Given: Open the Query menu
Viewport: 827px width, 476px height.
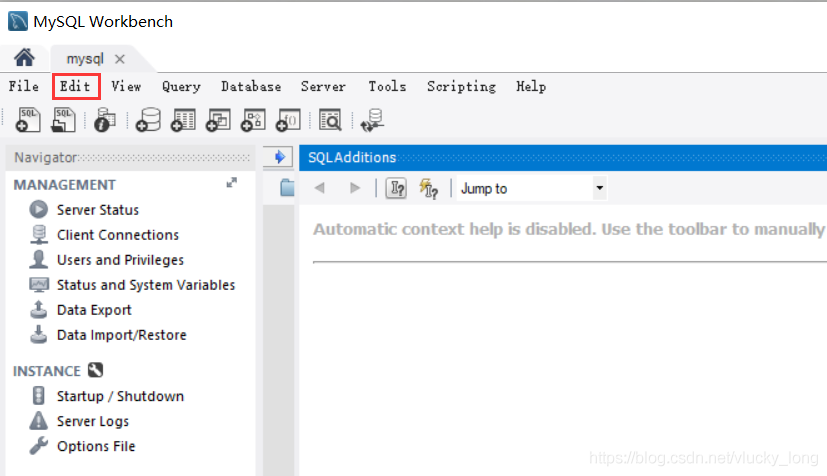Looking at the screenshot, I should click(181, 86).
